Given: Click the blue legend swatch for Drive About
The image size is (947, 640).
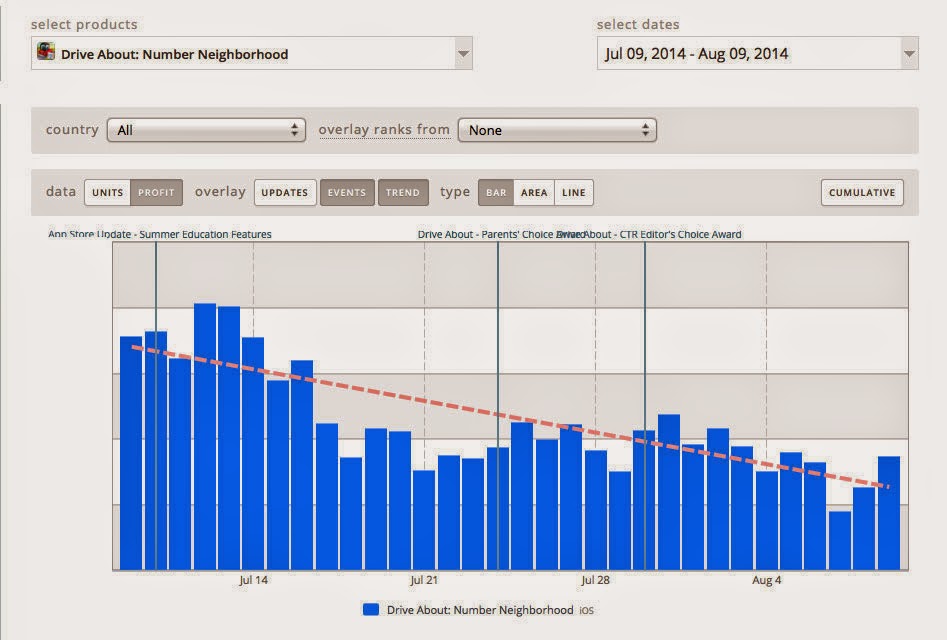Looking at the screenshot, I should pos(371,609).
